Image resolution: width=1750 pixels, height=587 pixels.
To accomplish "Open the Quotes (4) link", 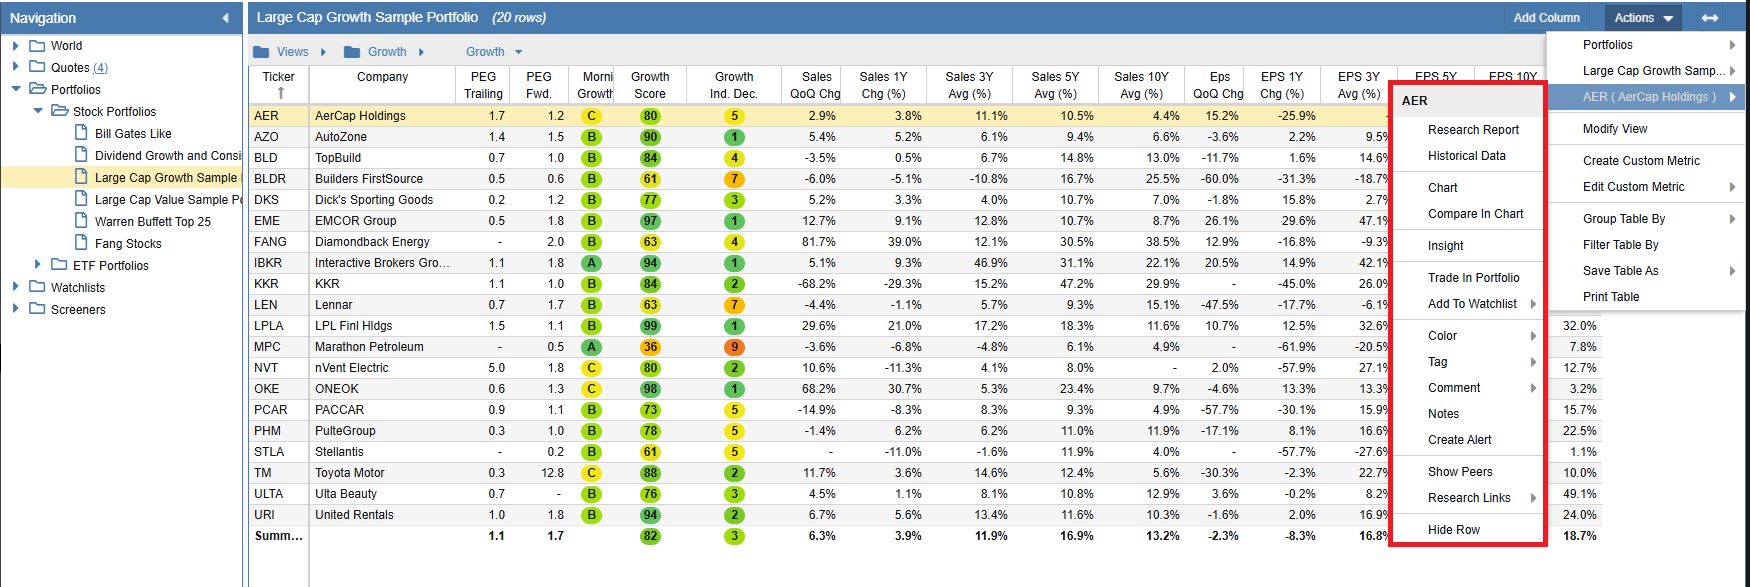I will point(70,67).
